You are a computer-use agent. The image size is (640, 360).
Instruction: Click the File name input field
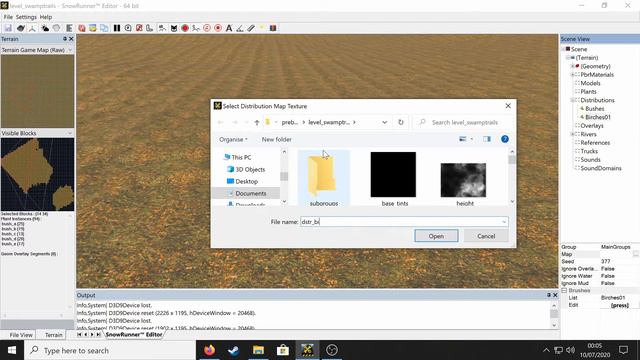coord(404,222)
